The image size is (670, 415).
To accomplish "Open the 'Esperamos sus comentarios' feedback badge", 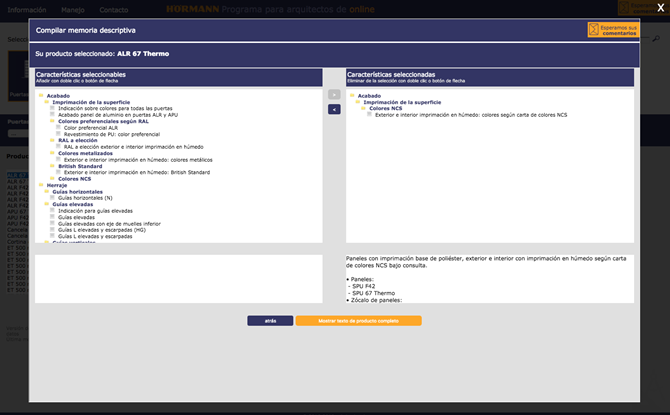I will pos(611,30).
